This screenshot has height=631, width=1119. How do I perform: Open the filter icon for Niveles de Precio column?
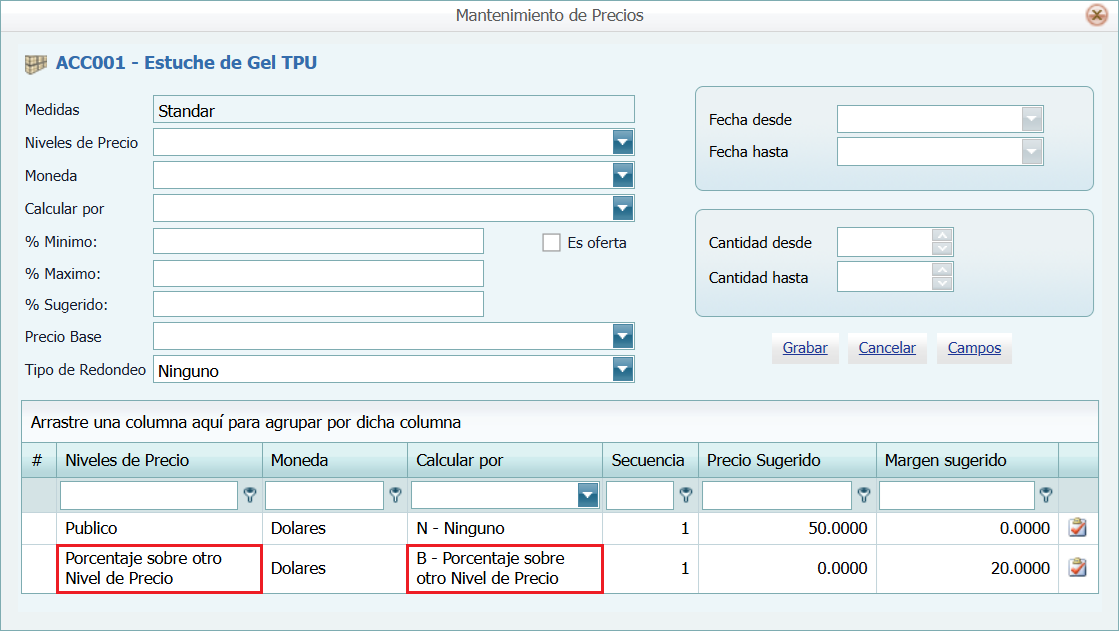coord(250,495)
